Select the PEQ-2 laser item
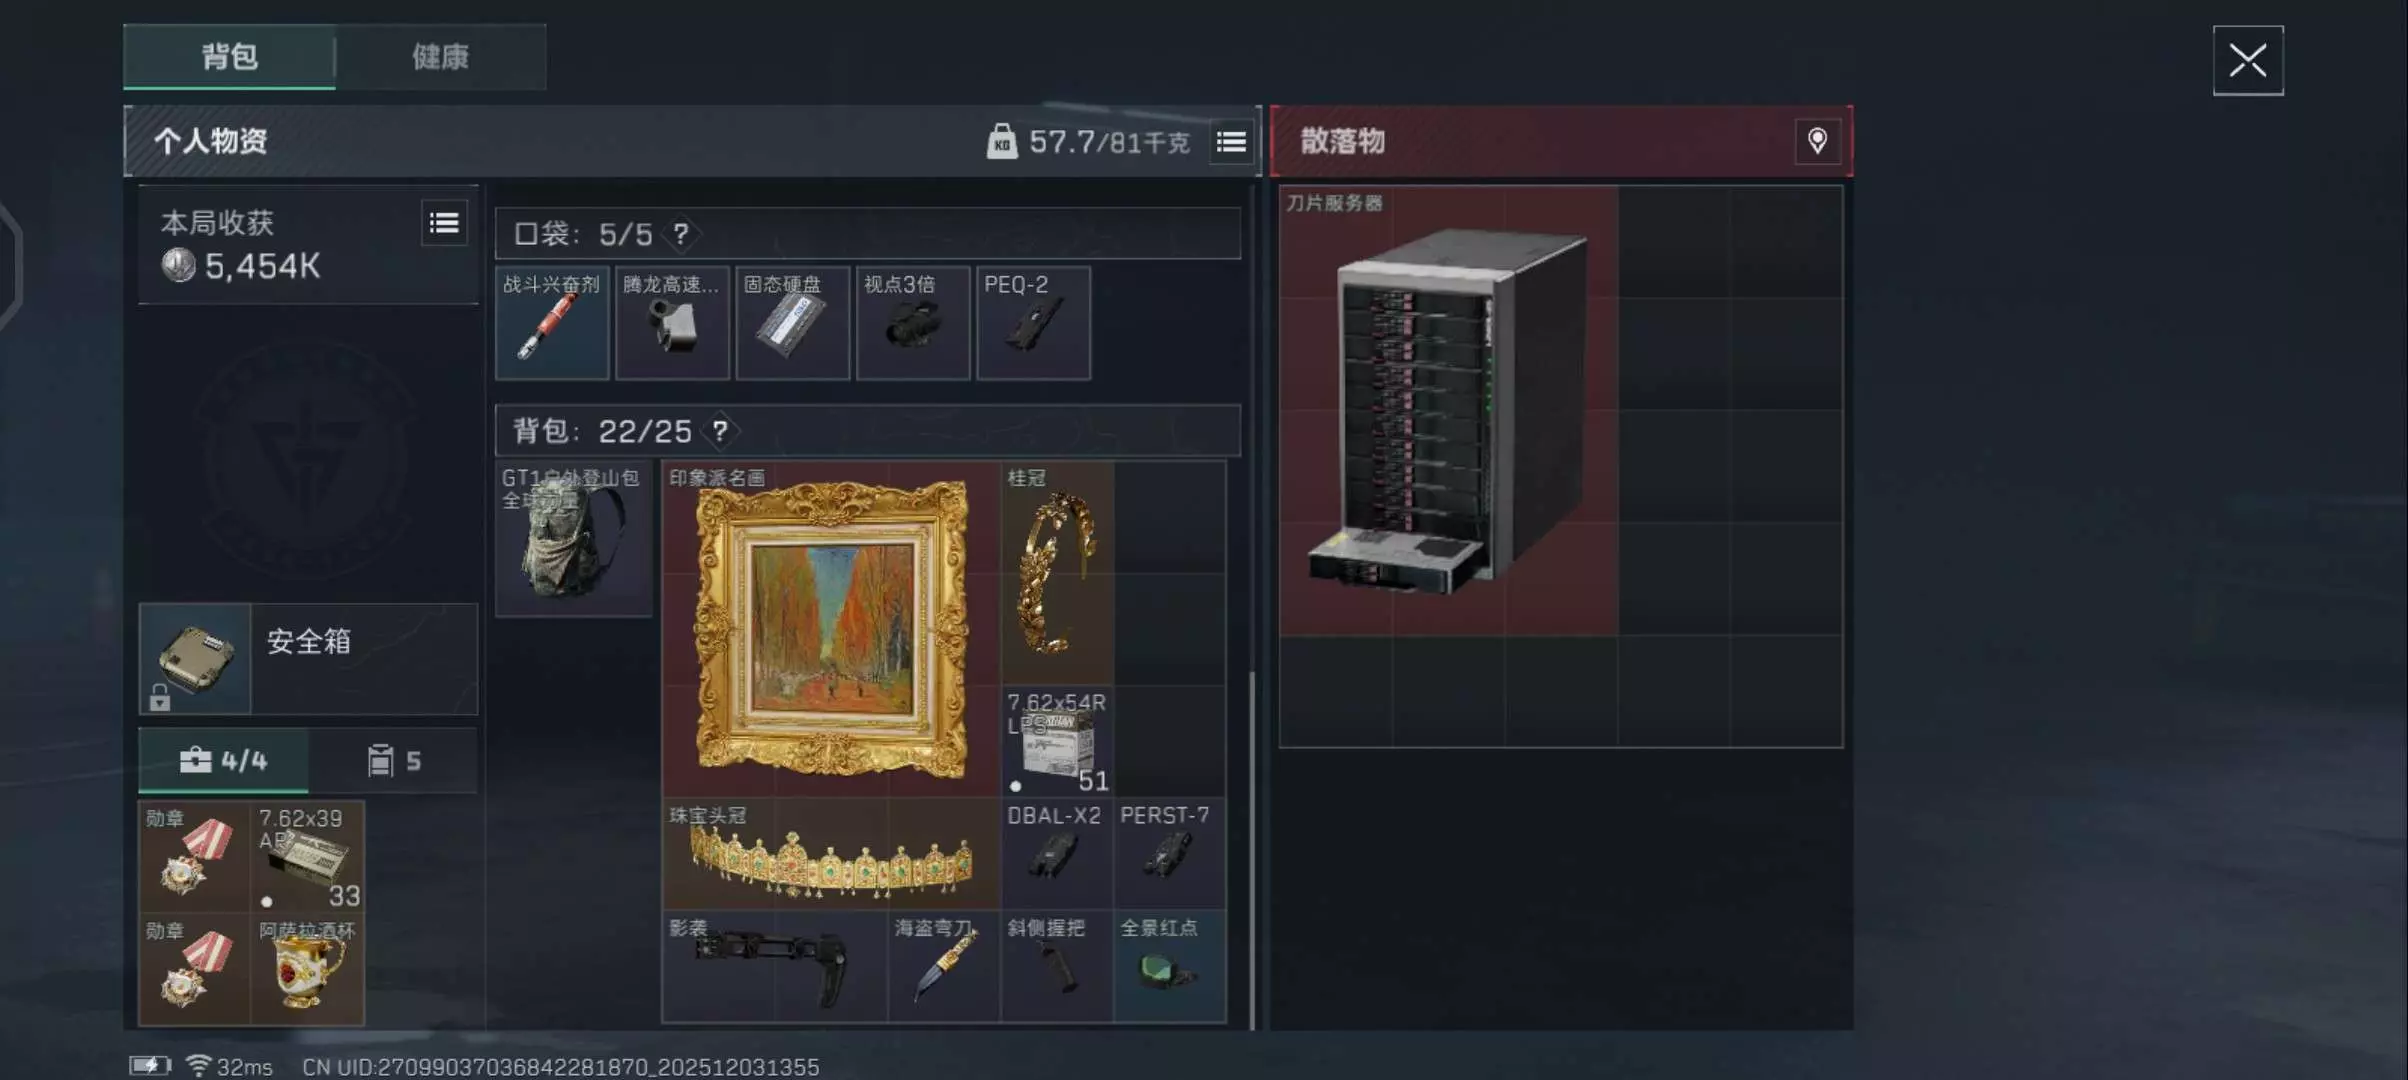 pyautogui.click(x=1033, y=323)
